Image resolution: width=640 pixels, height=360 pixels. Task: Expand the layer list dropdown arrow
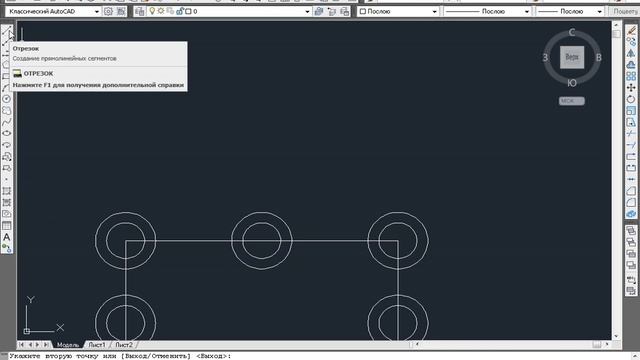(307, 11)
